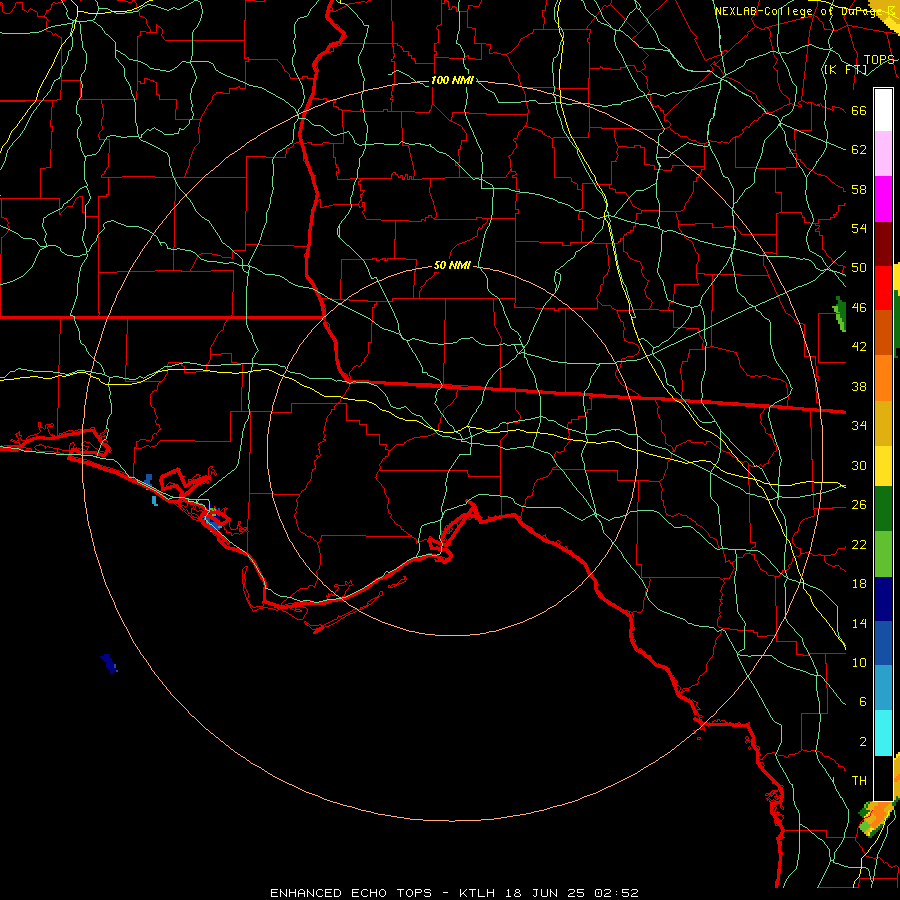Click the legend value '54'
Image resolution: width=900 pixels, height=900 pixels.
[859, 228]
